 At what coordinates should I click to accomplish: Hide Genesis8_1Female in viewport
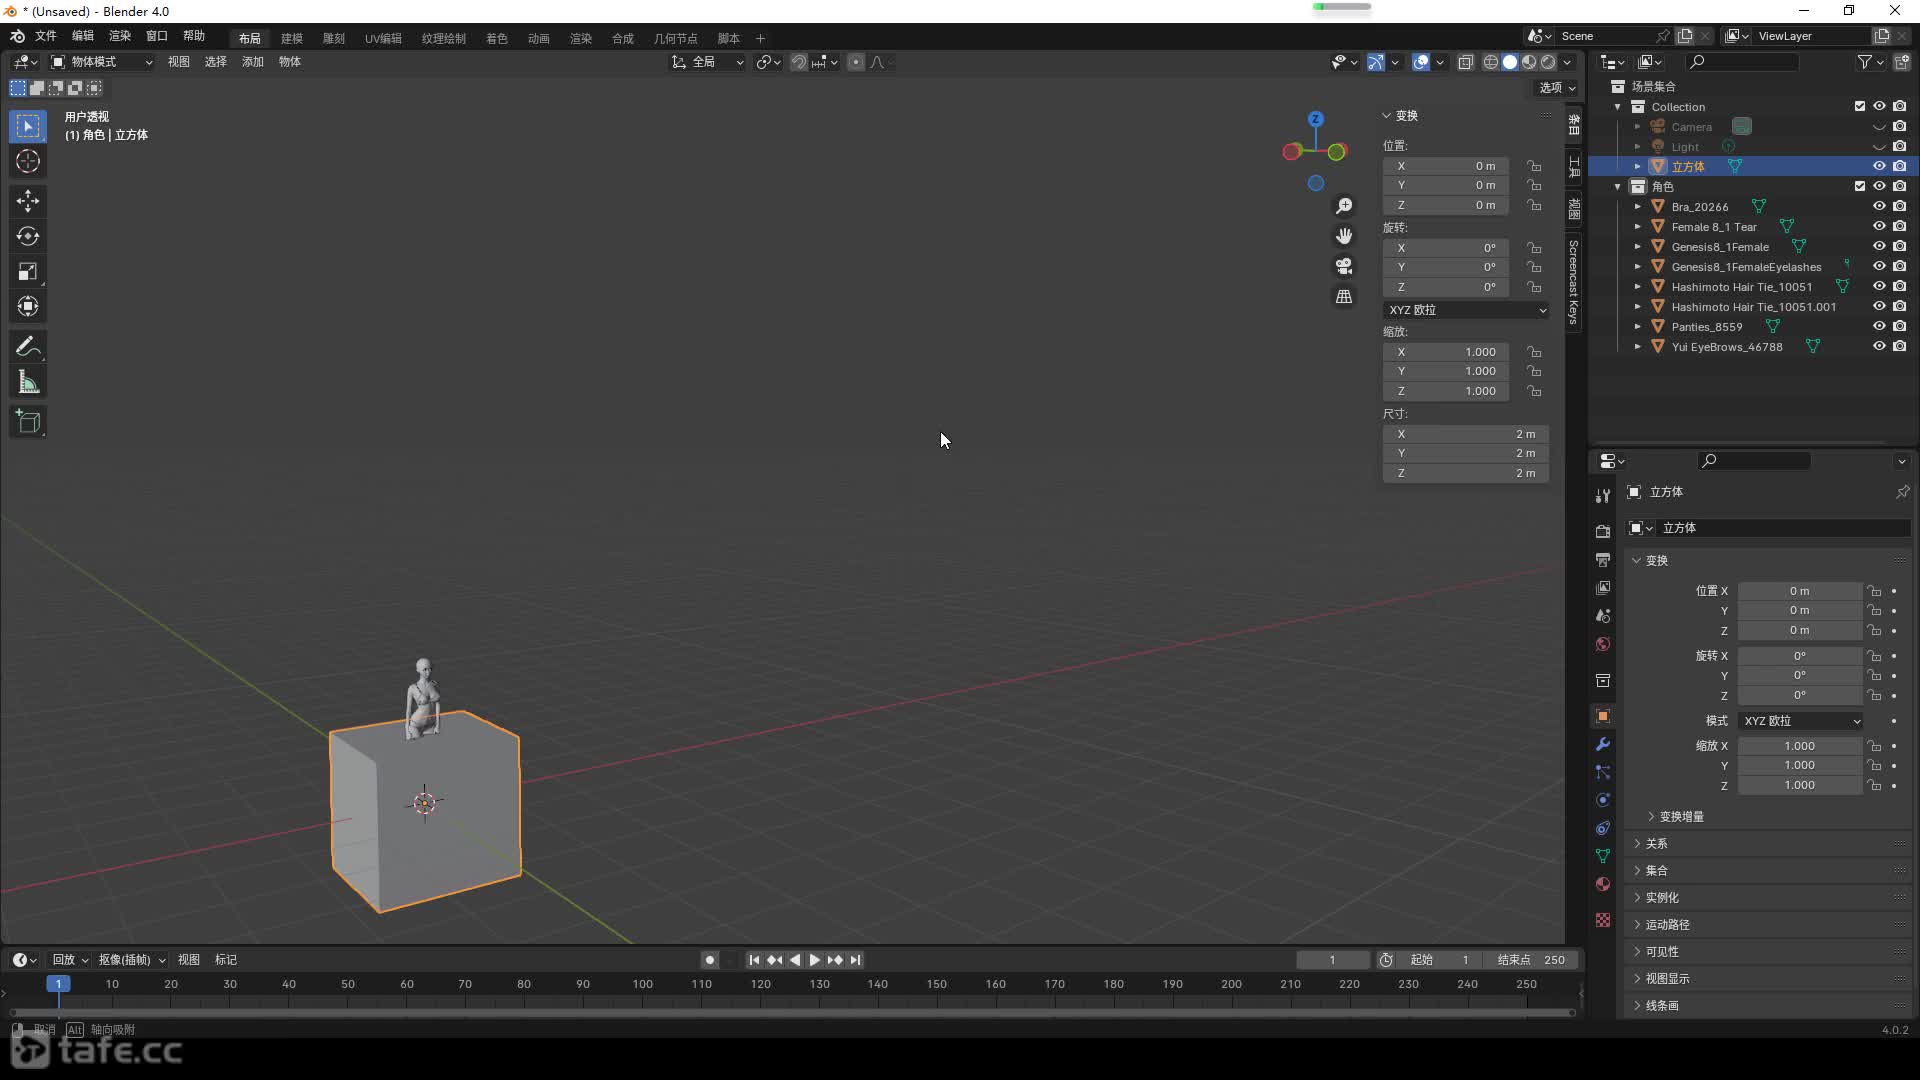[1879, 246]
